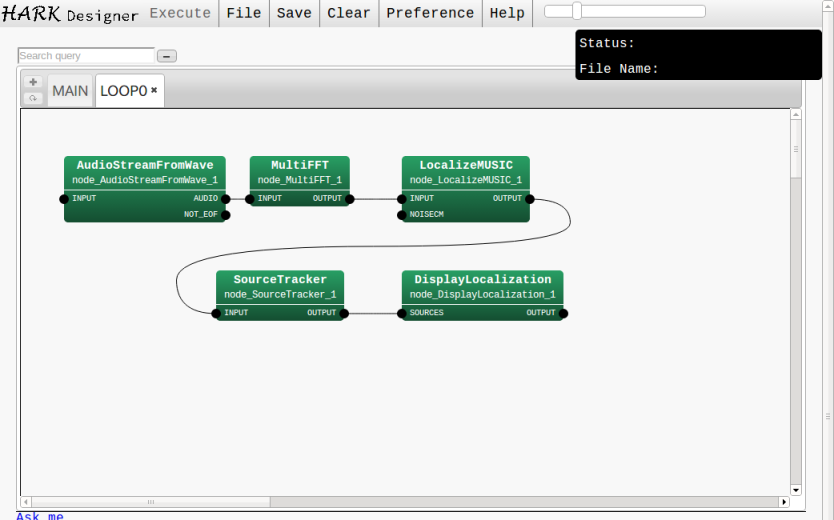
Task: Click the canvas vertical scrollbar down arrow
Action: (796, 489)
